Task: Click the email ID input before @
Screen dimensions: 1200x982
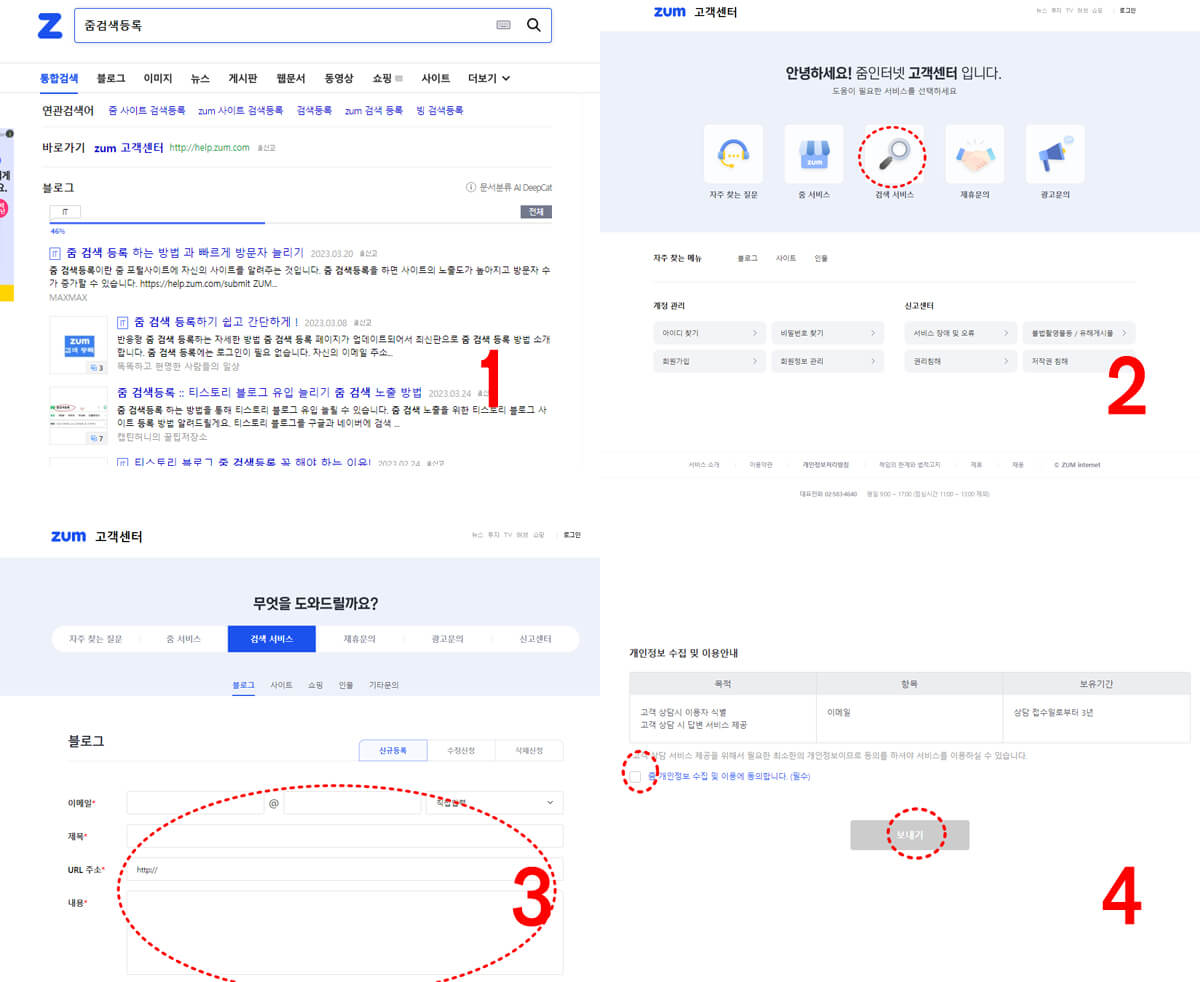Action: (195, 803)
